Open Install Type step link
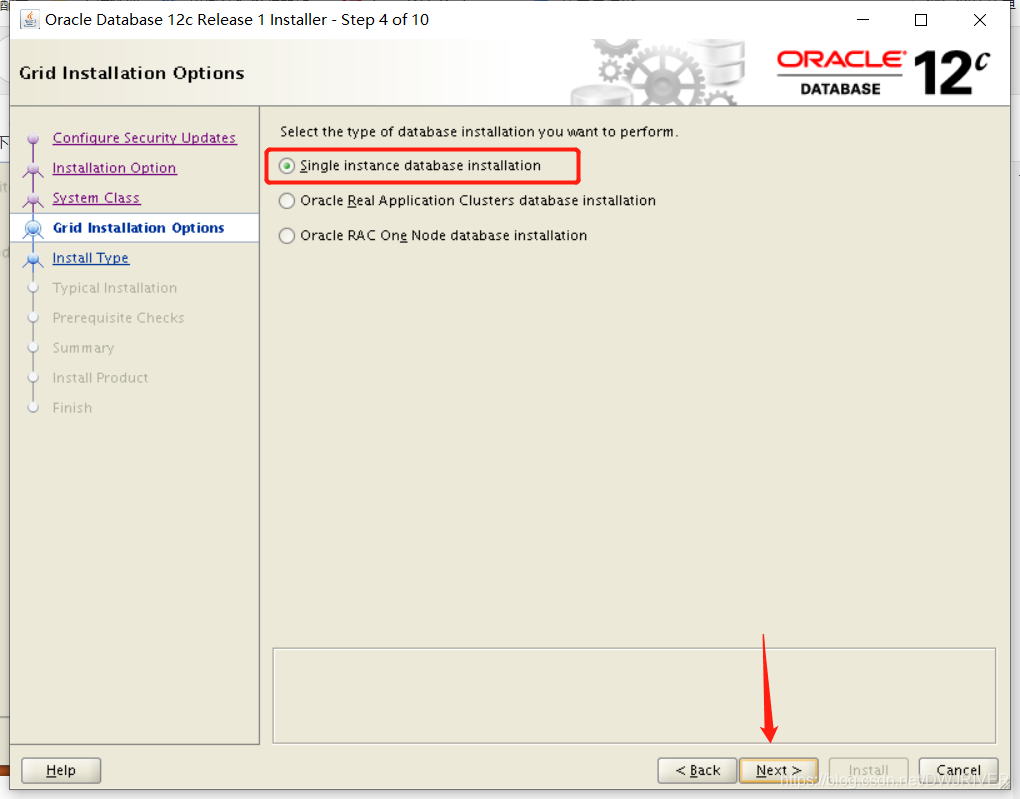Image resolution: width=1020 pixels, height=799 pixels. (91, 258)
